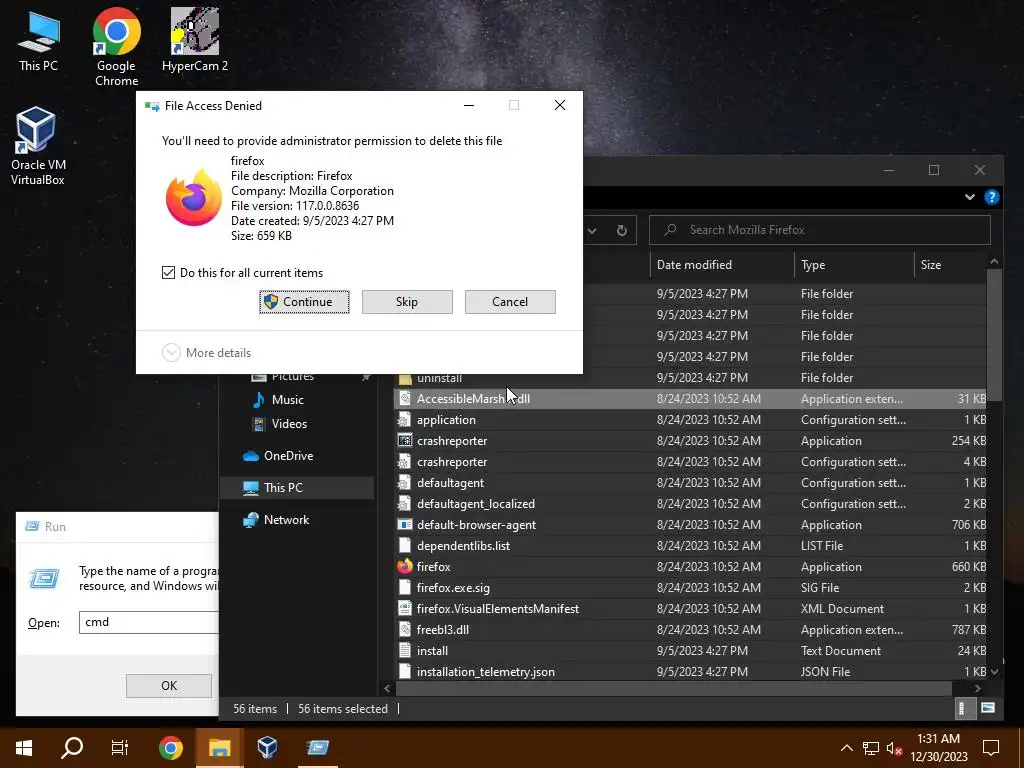The height and width of the screenshot is (768, 1024).
Task: Switch to Run dialog taskbar icon
Action: click(x=317, y=747)
